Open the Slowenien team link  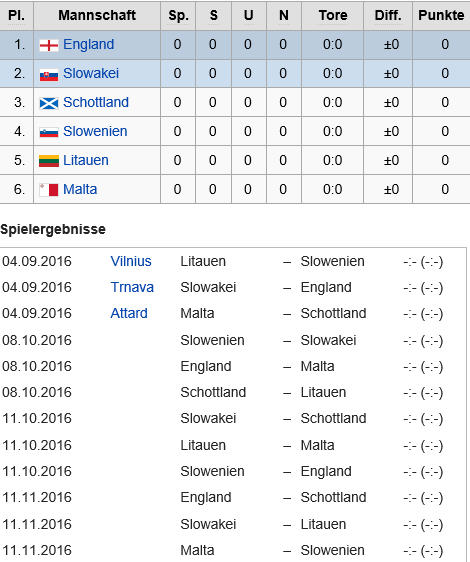coord(95,132)
